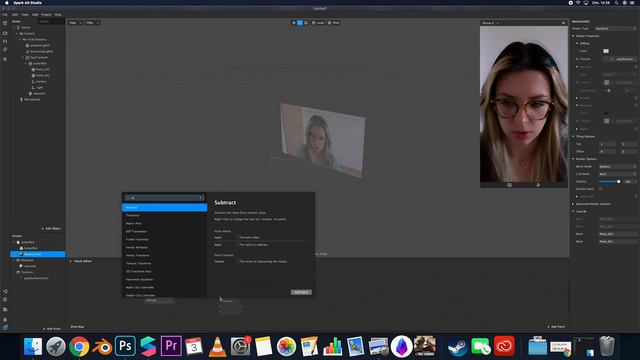Click the simulator options menu icon
Viewport: 640px width, 360px height.
click(563, 23)
